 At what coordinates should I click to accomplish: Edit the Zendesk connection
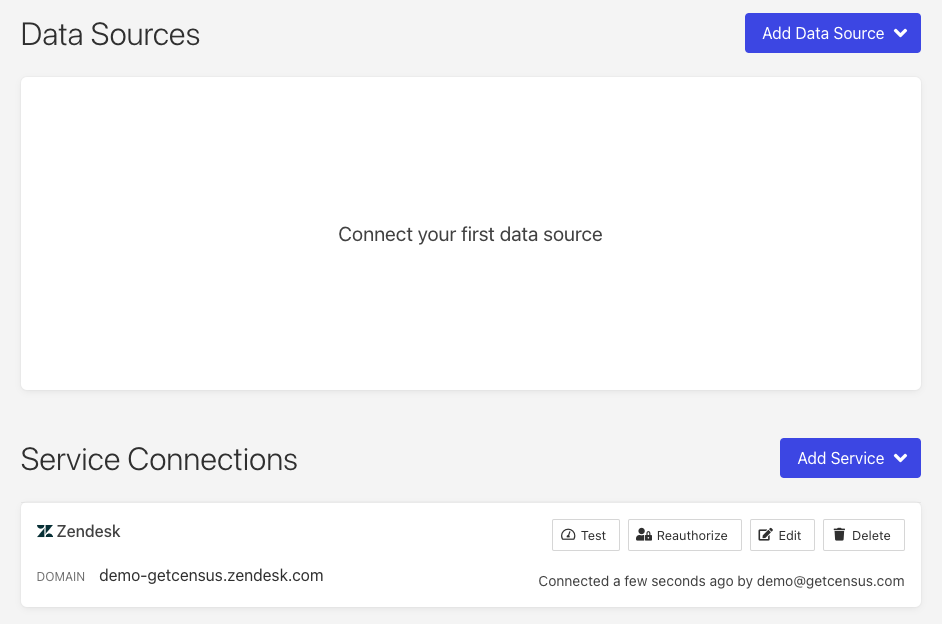click(782, 535)
